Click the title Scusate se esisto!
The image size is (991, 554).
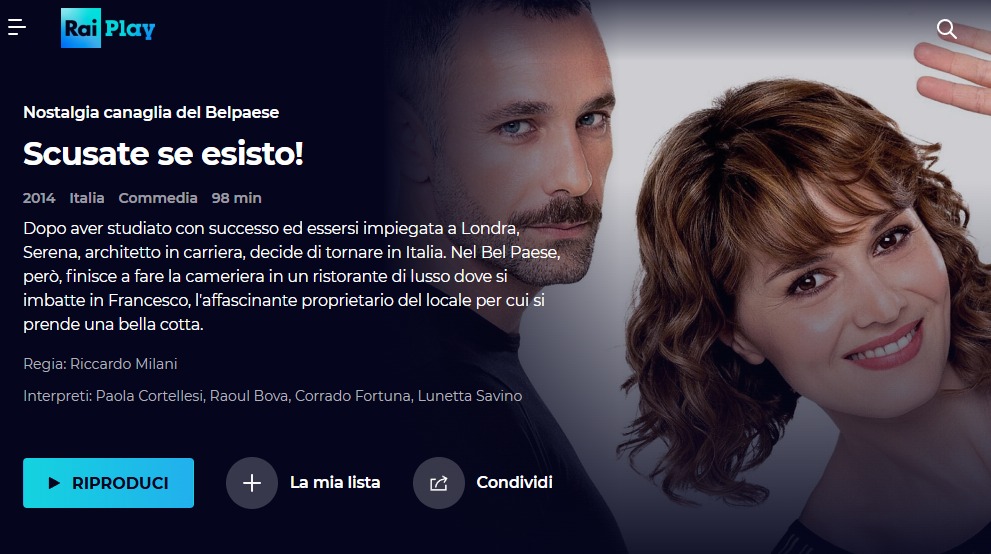point(163,154)
